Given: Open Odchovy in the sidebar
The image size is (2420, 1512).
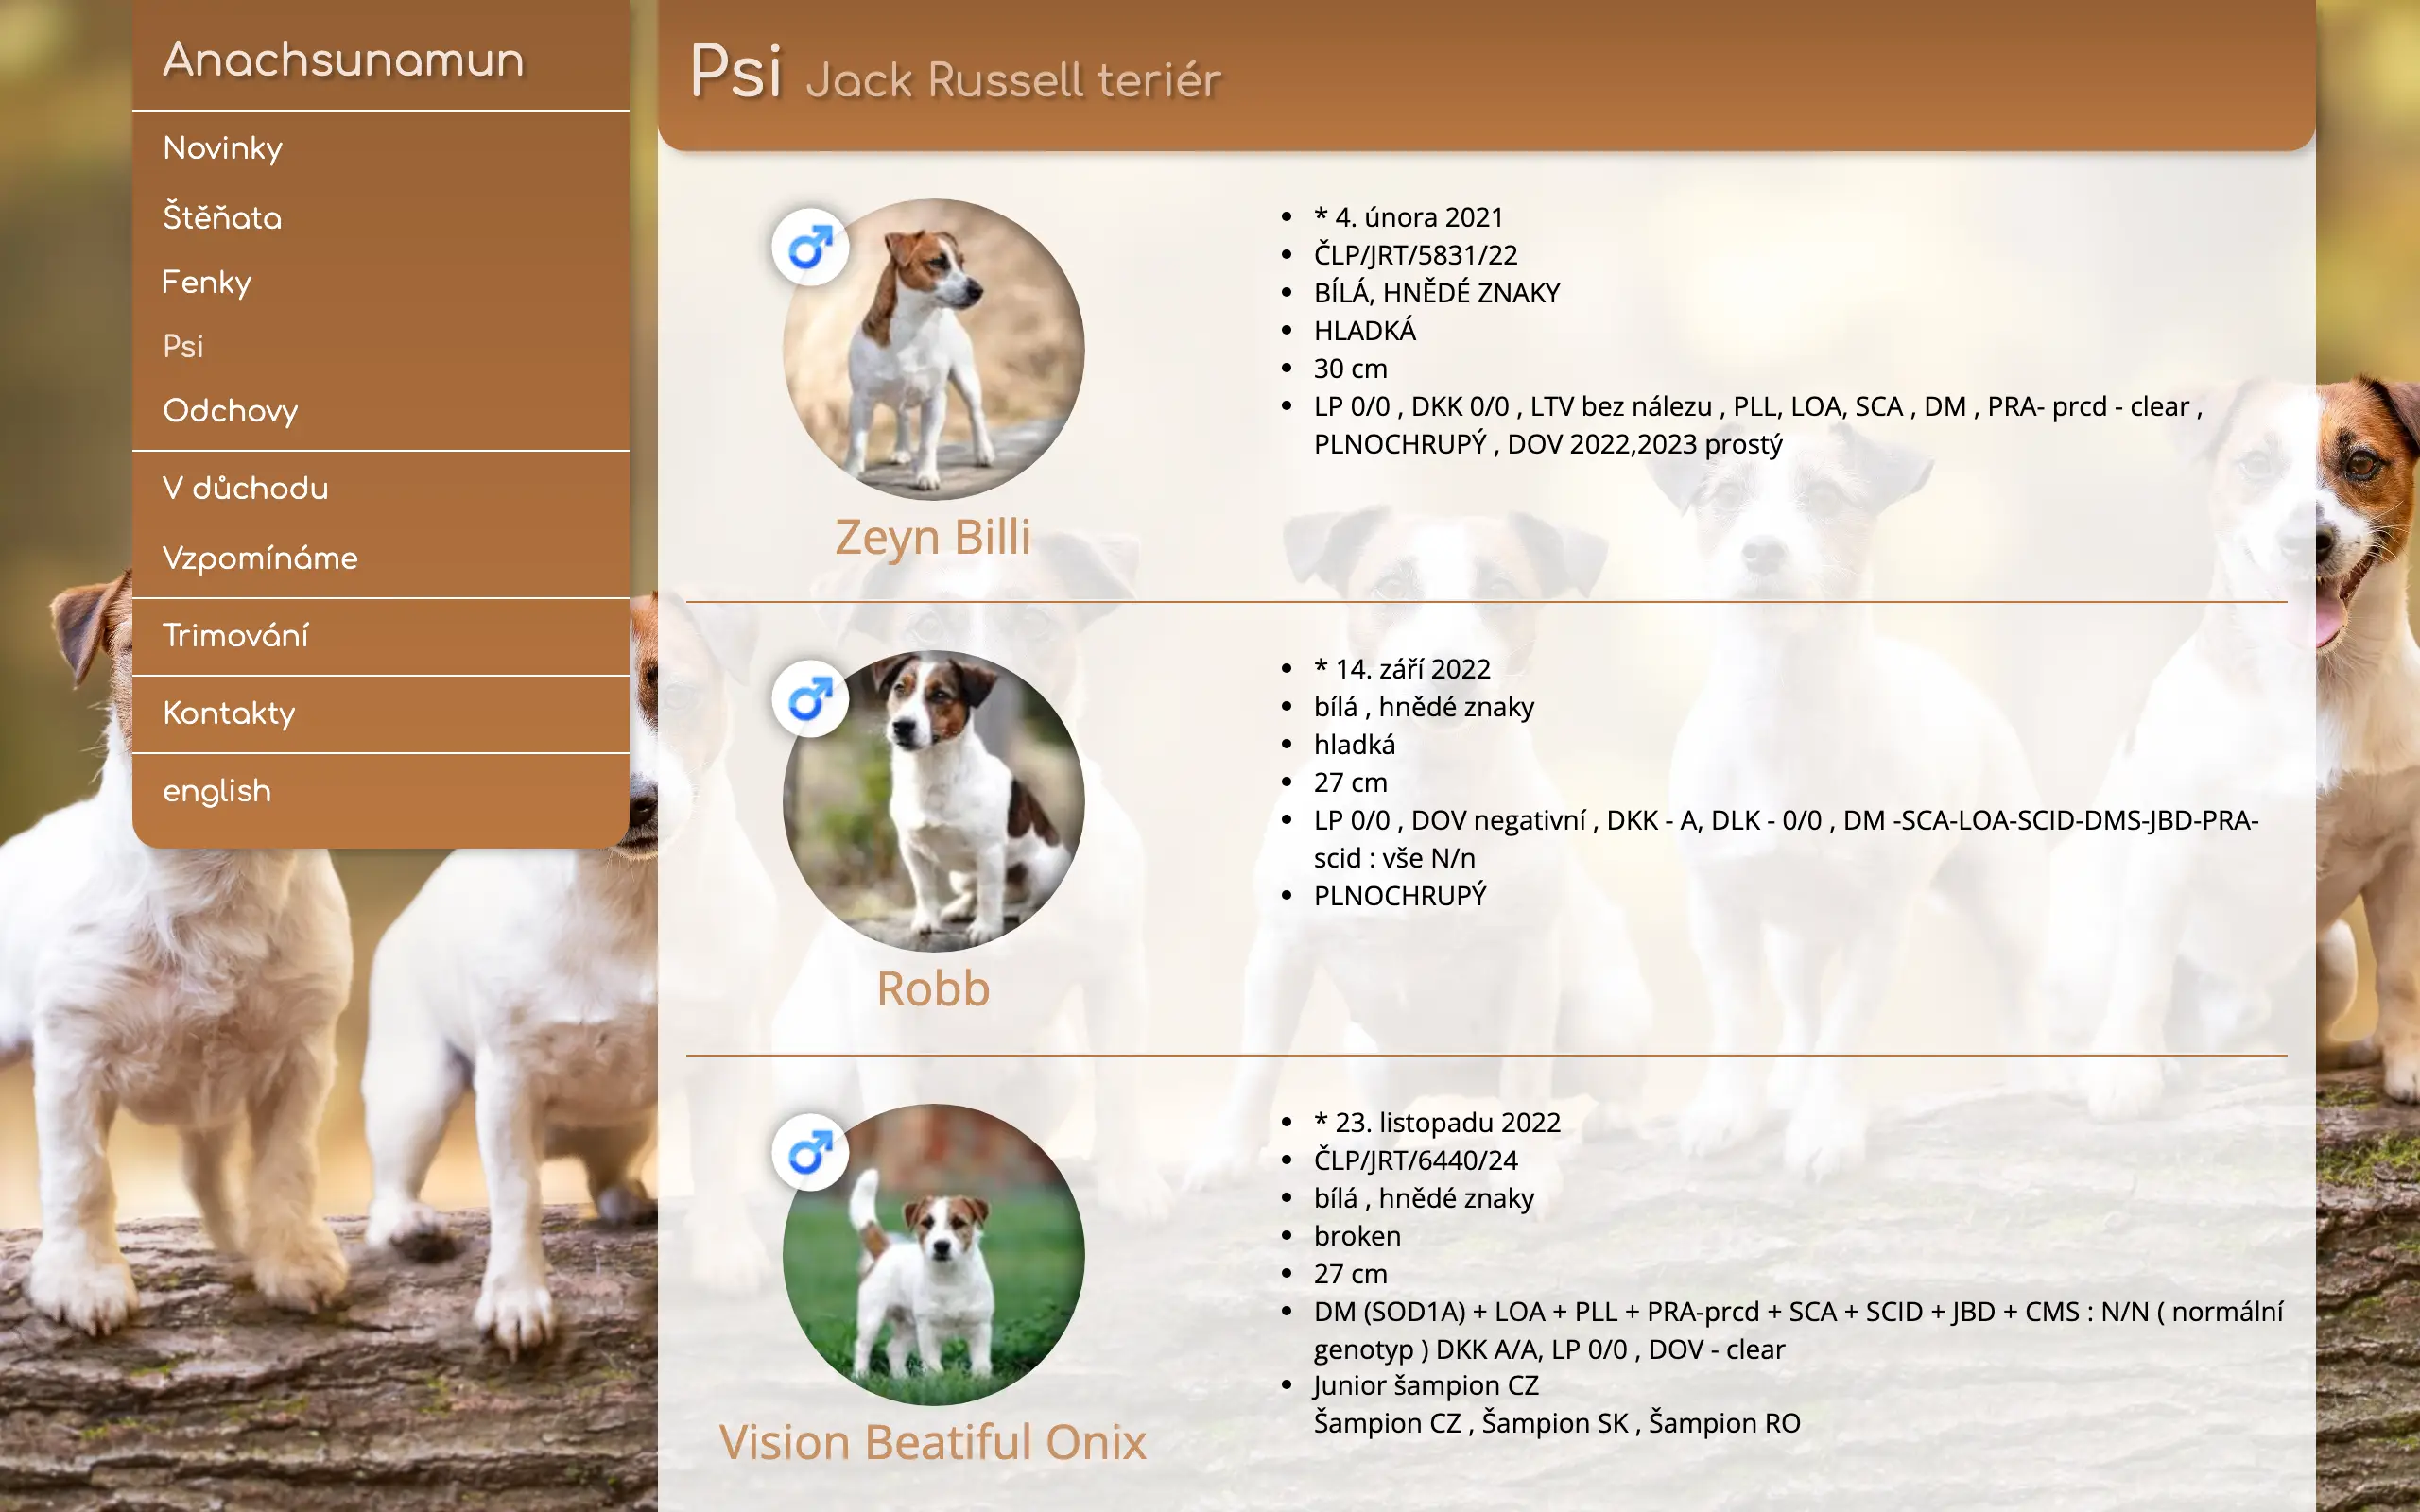Looking at the screenshot, I should coord(230,411).
